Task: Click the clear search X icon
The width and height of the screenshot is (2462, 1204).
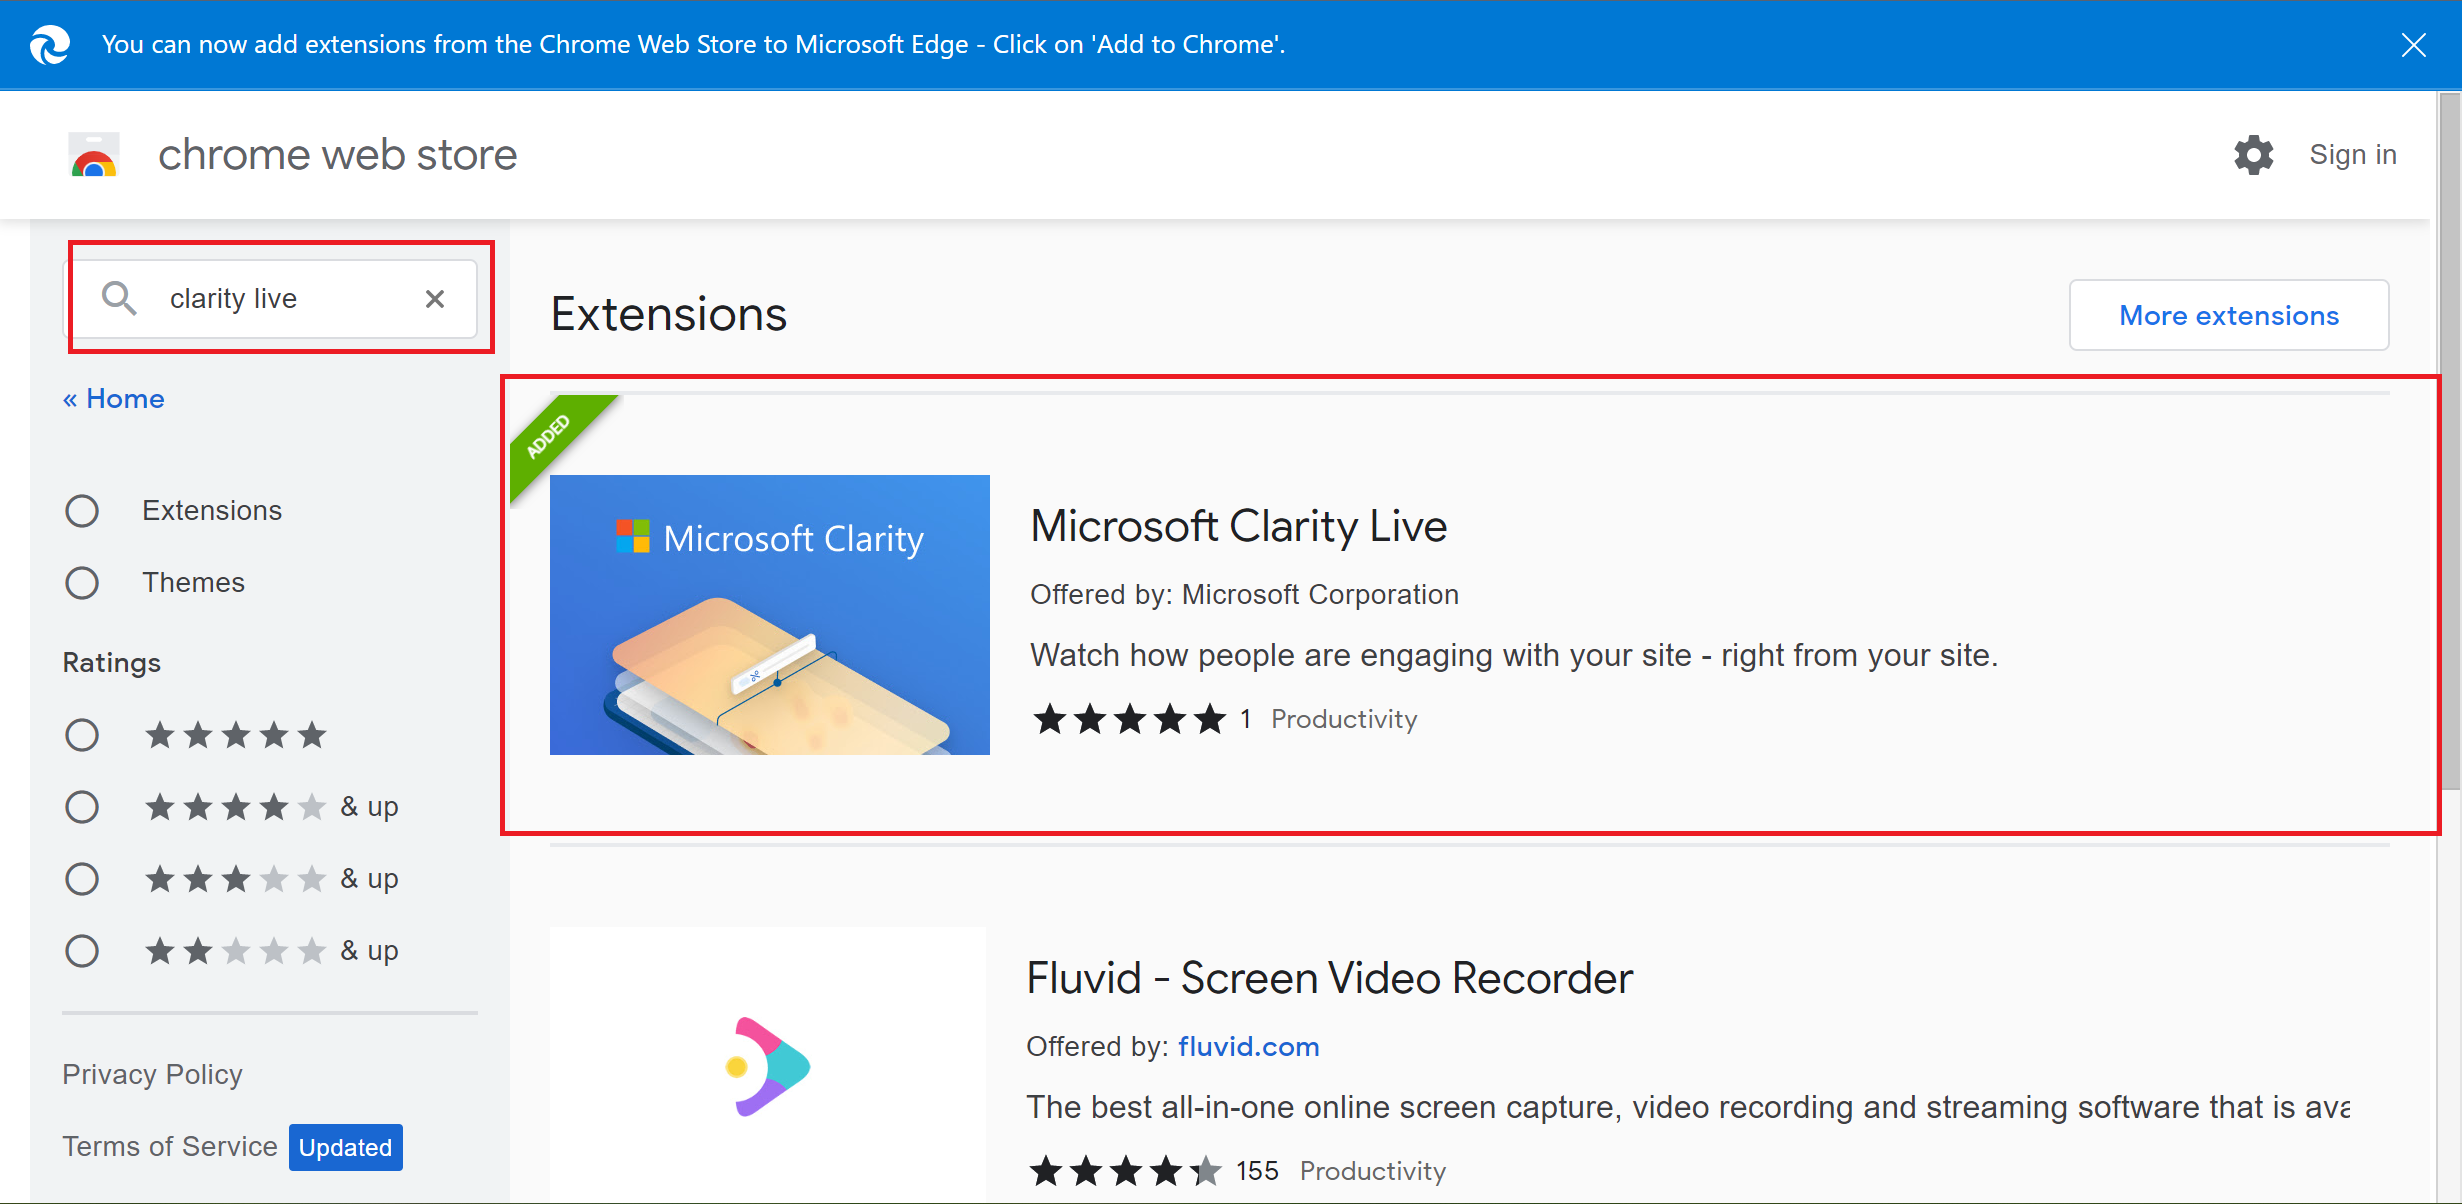Action: (440, 298)
